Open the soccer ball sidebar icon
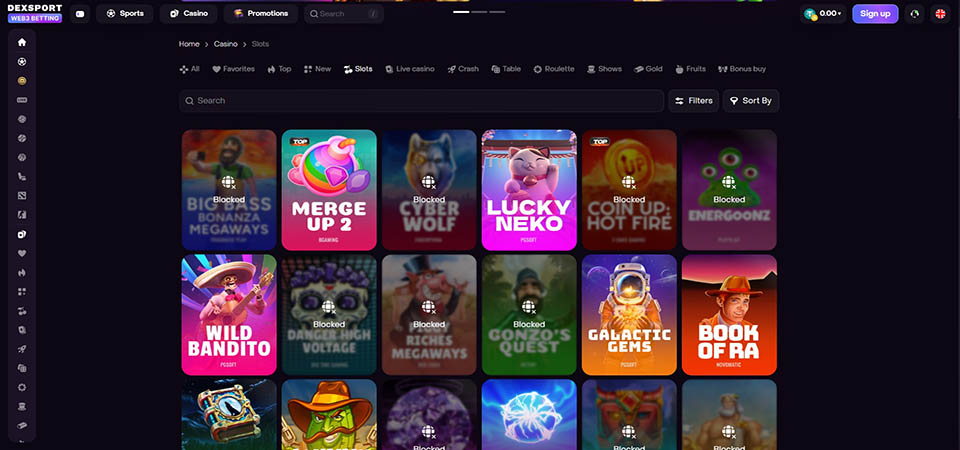960x450 pixels. tap(22, 62)
